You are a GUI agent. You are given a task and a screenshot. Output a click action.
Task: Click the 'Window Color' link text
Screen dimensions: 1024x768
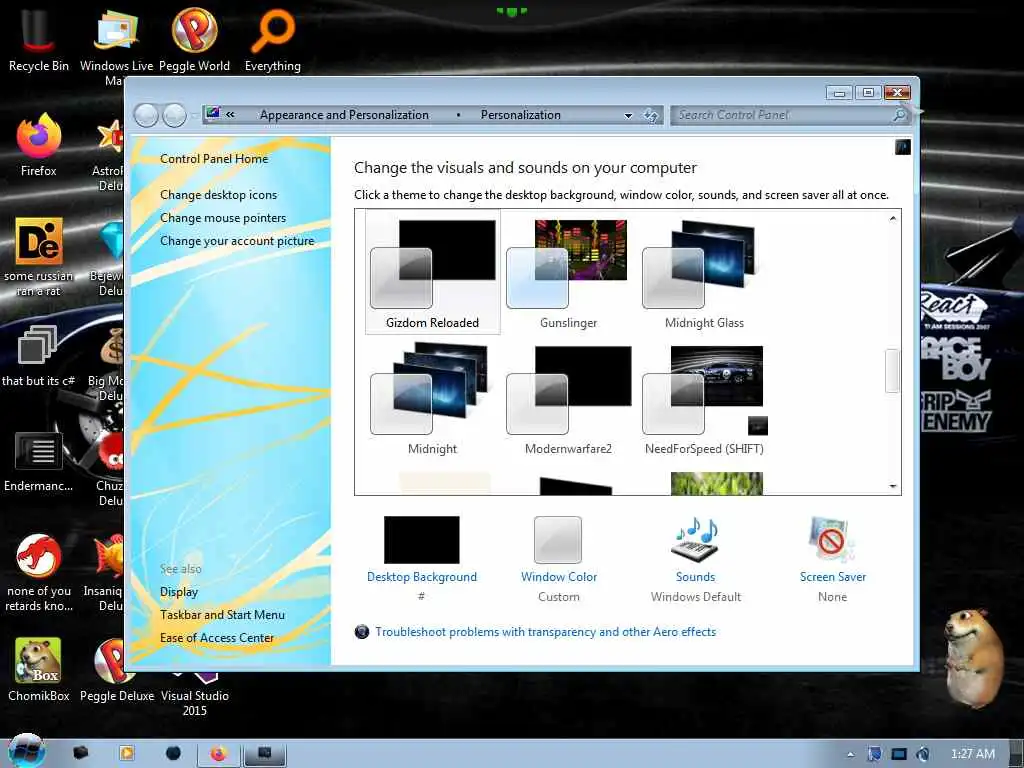559,577
